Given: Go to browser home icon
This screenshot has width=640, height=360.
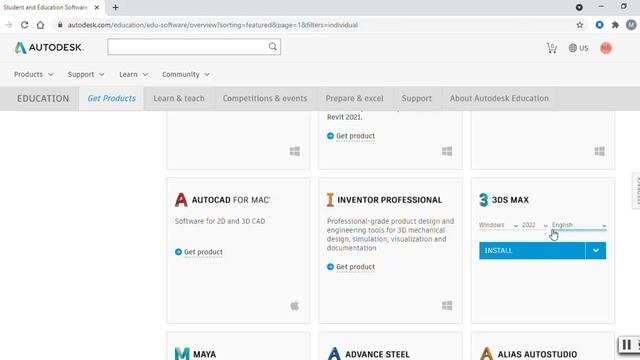Looking at the screenshot, I should [x=40, y=25].
